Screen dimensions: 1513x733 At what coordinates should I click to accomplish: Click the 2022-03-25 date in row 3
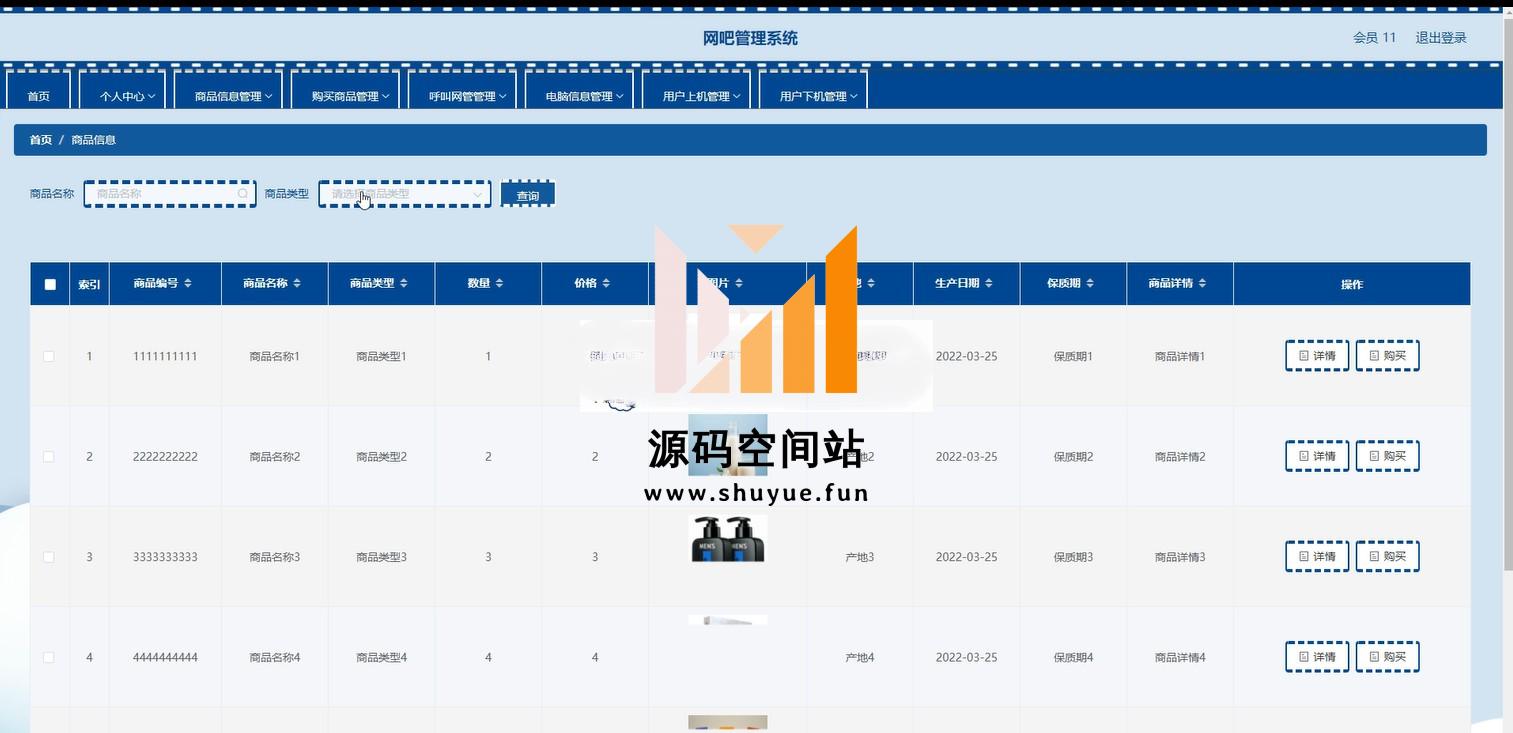tap(966, 557)
